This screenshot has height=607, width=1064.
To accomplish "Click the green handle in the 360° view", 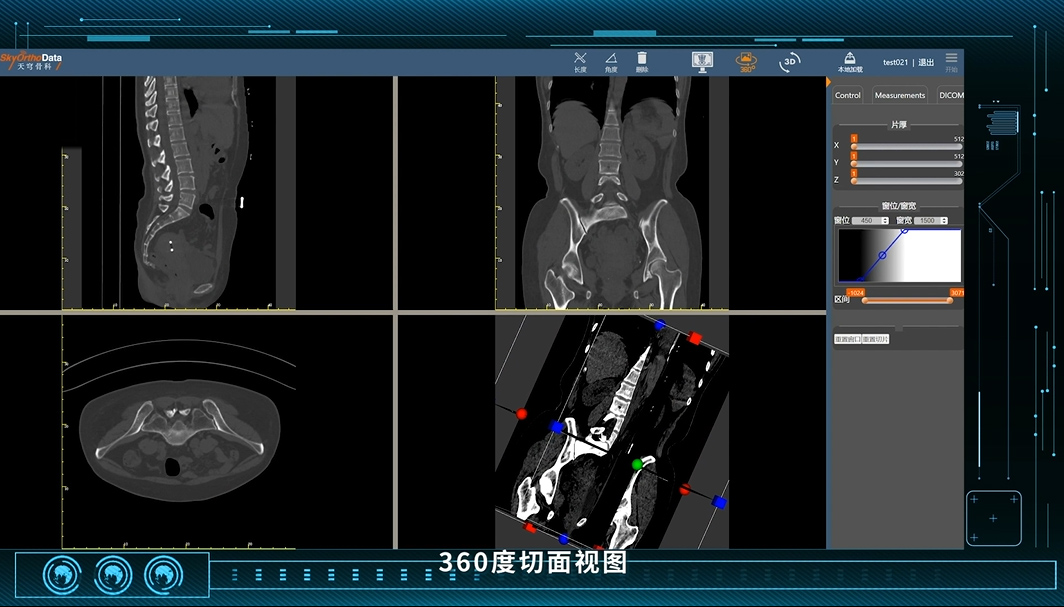I will [x=637, y=464].
